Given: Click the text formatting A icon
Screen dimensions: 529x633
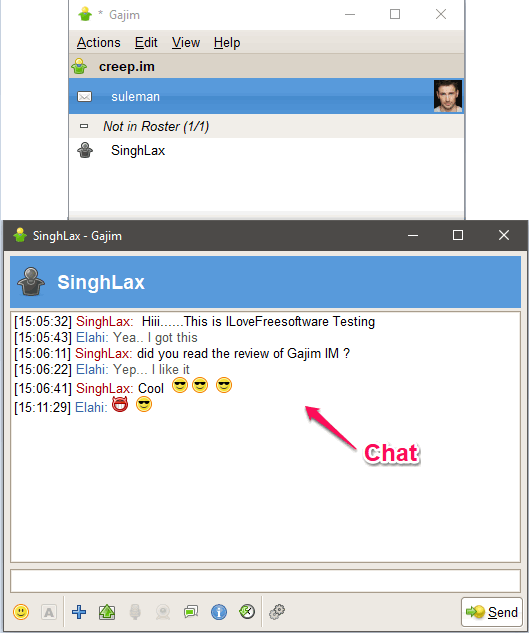Looking at the screenshot, I should (x=49, y=612).
